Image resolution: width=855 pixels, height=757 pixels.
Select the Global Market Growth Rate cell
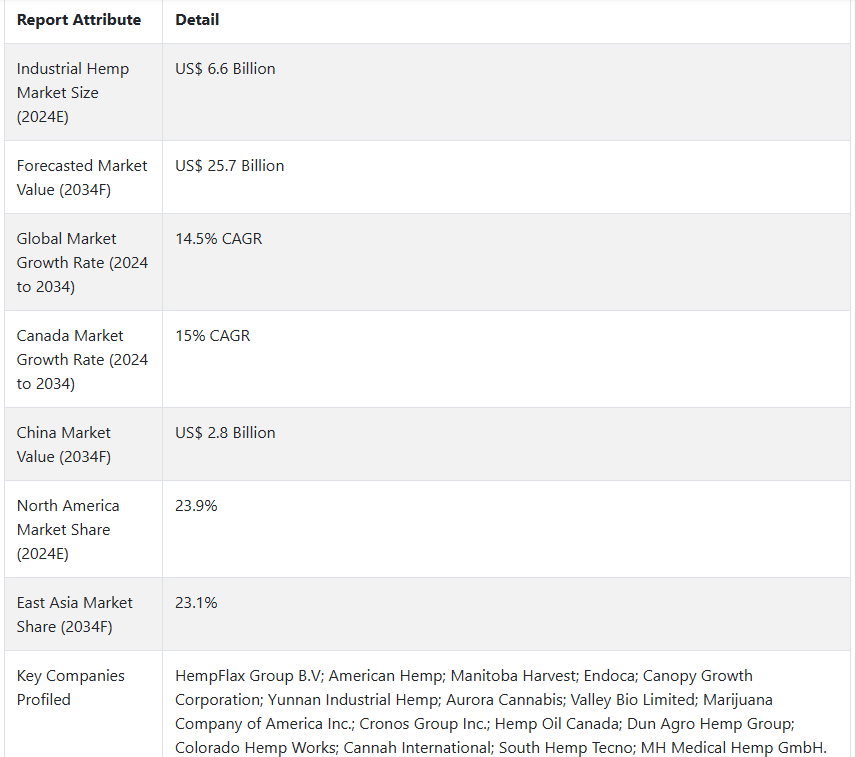point(82,262)
